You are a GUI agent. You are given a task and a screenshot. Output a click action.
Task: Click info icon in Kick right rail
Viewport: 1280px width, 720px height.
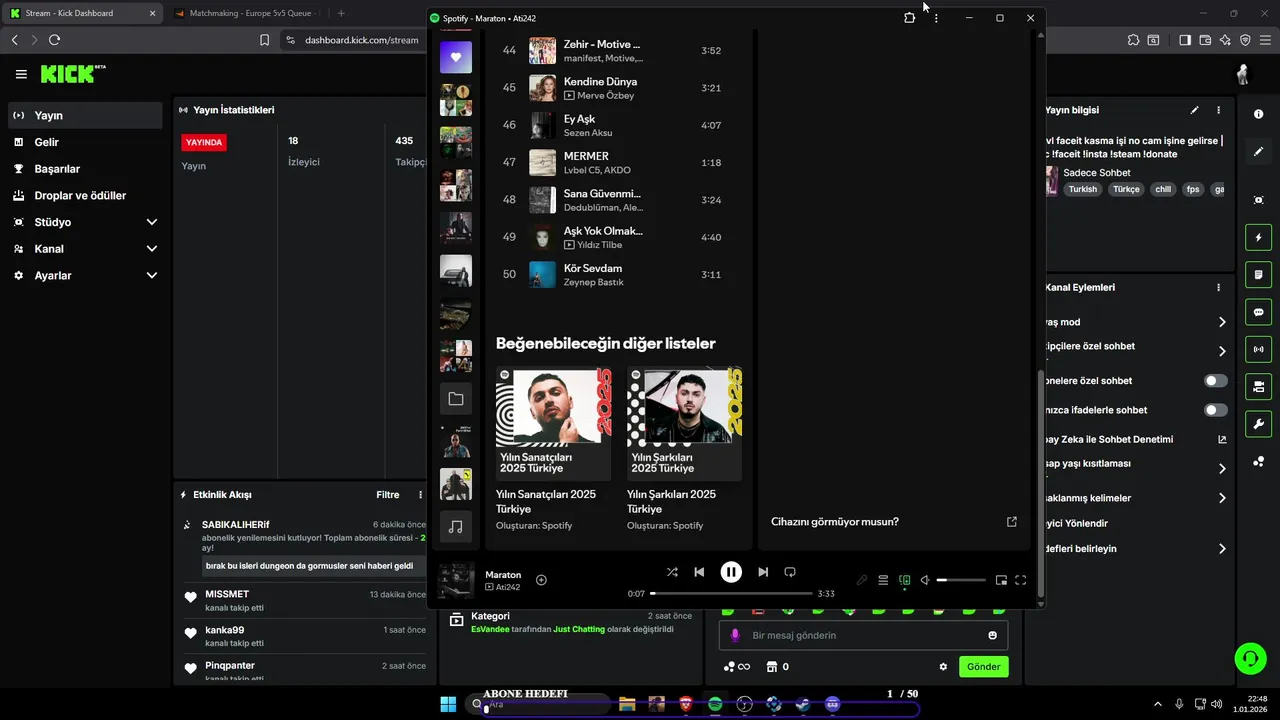(1259, 114)
